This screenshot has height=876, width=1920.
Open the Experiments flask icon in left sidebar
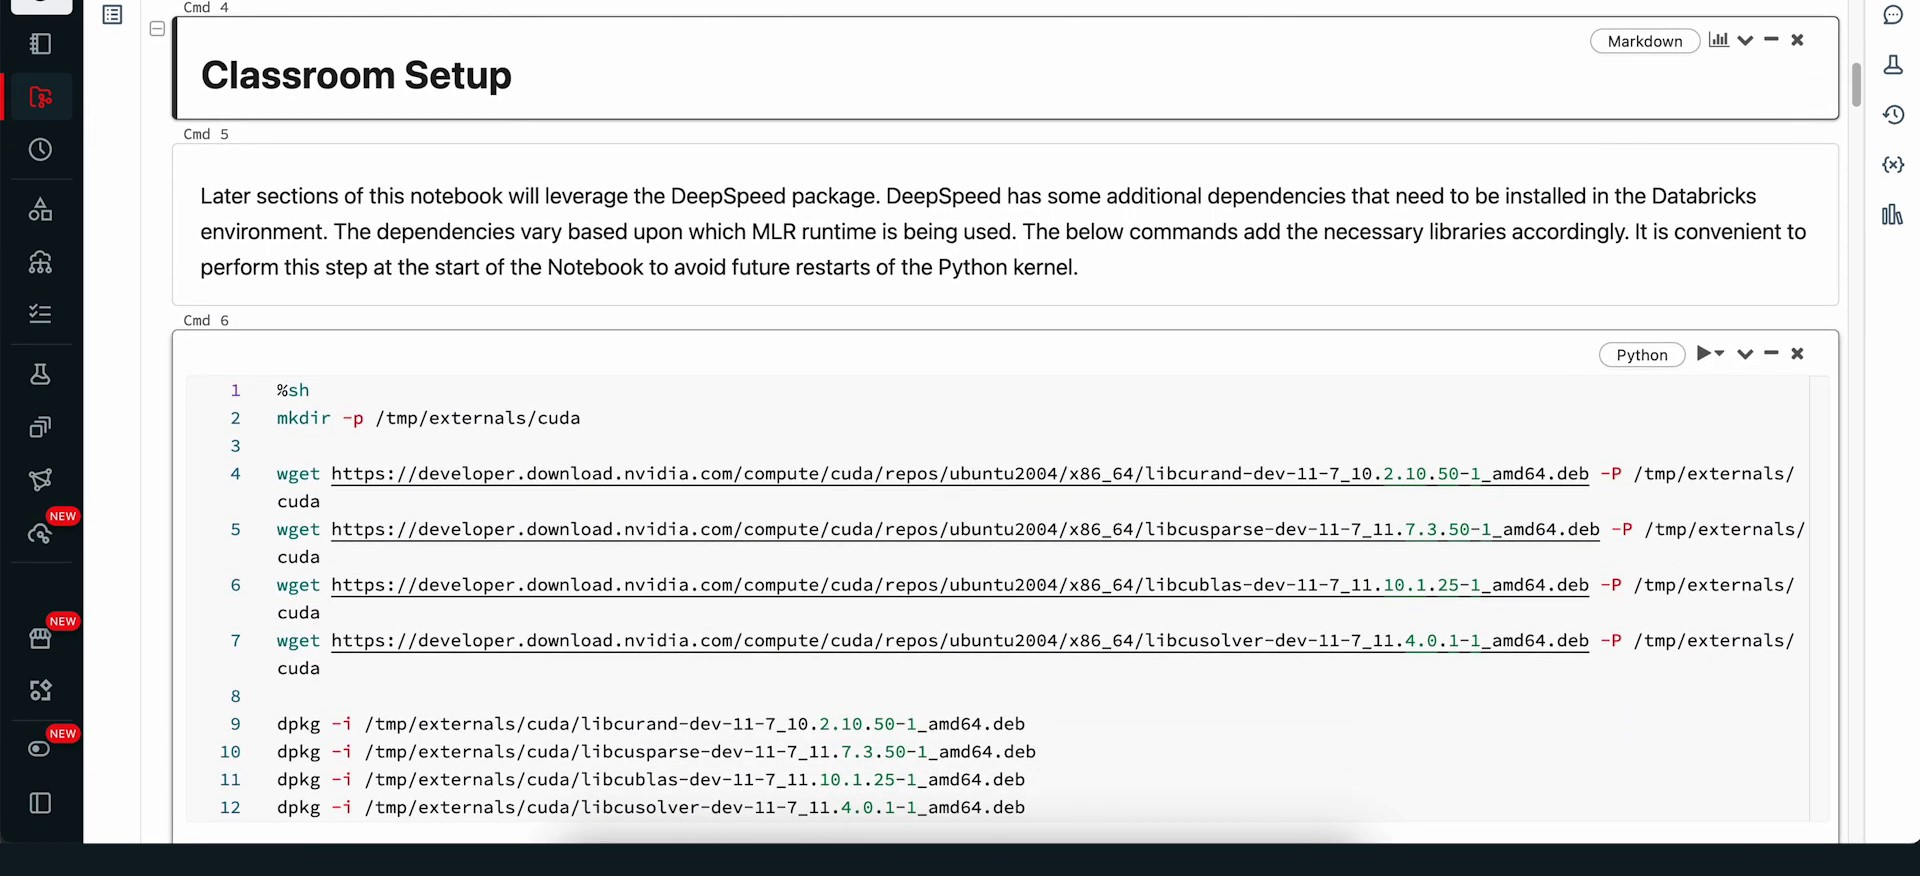tap(40, 374)
